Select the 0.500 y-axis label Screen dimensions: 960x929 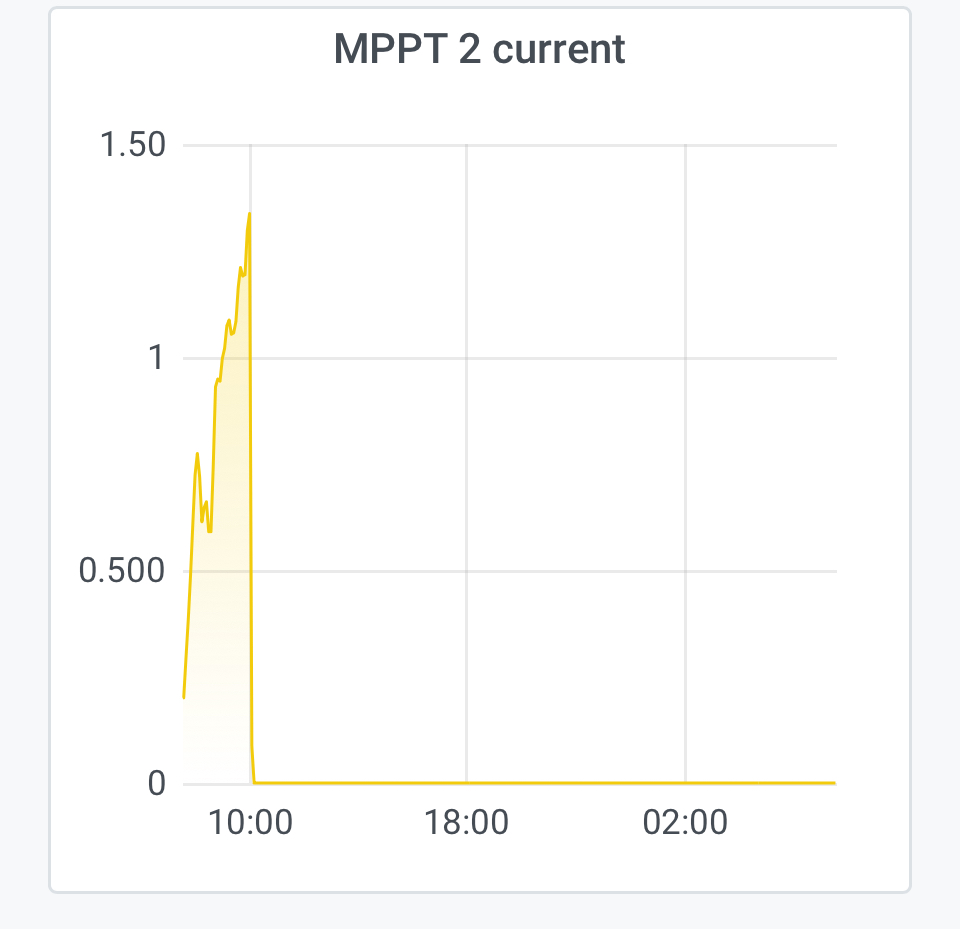click(x=122, y=571)
